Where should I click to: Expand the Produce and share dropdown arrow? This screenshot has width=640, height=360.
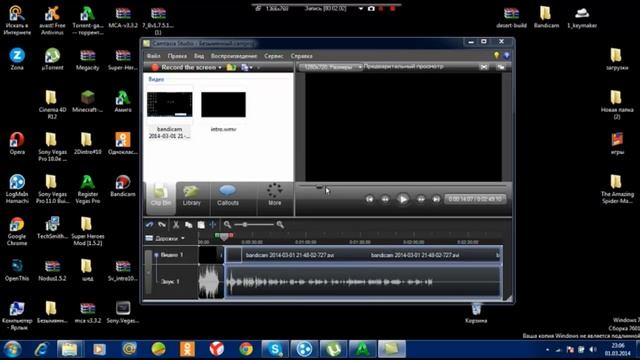click(x=251, y=68)
